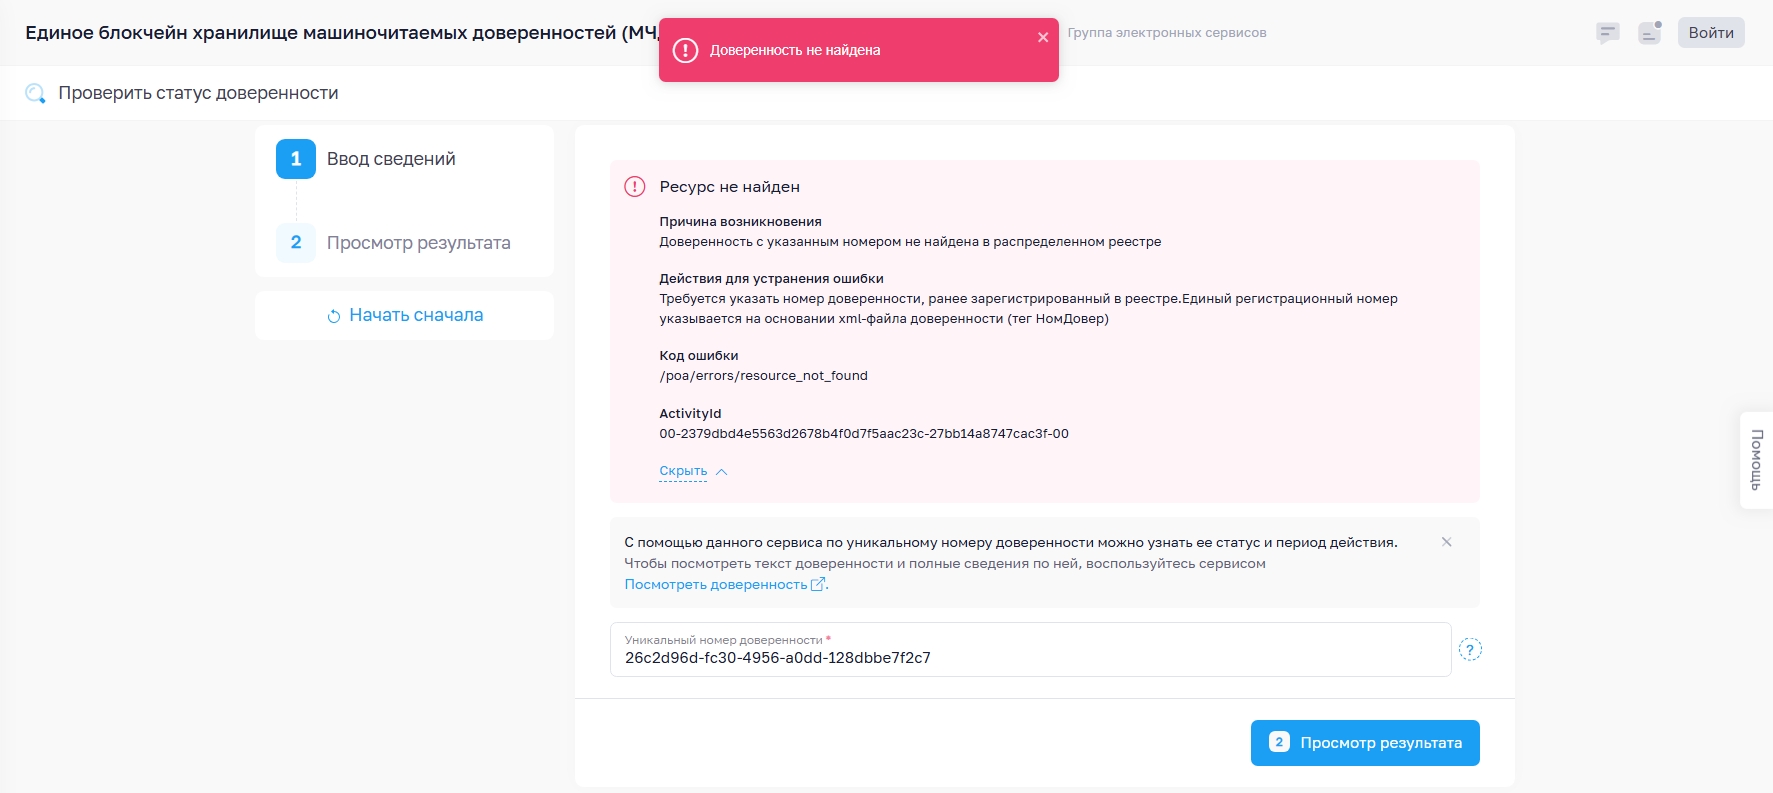The image size is (1773, 793).
Task: Click error icon beside "Ресурс не найден"
Action: coord(635,187)
